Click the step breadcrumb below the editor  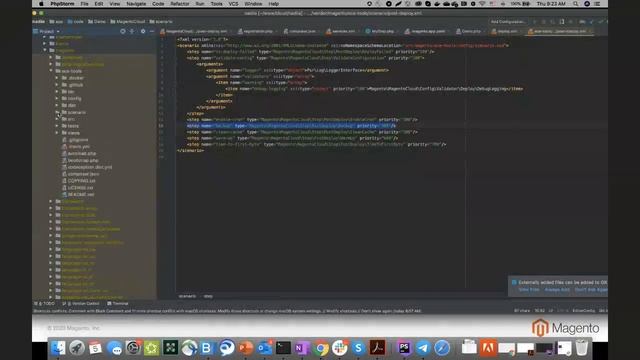[208, 296]
